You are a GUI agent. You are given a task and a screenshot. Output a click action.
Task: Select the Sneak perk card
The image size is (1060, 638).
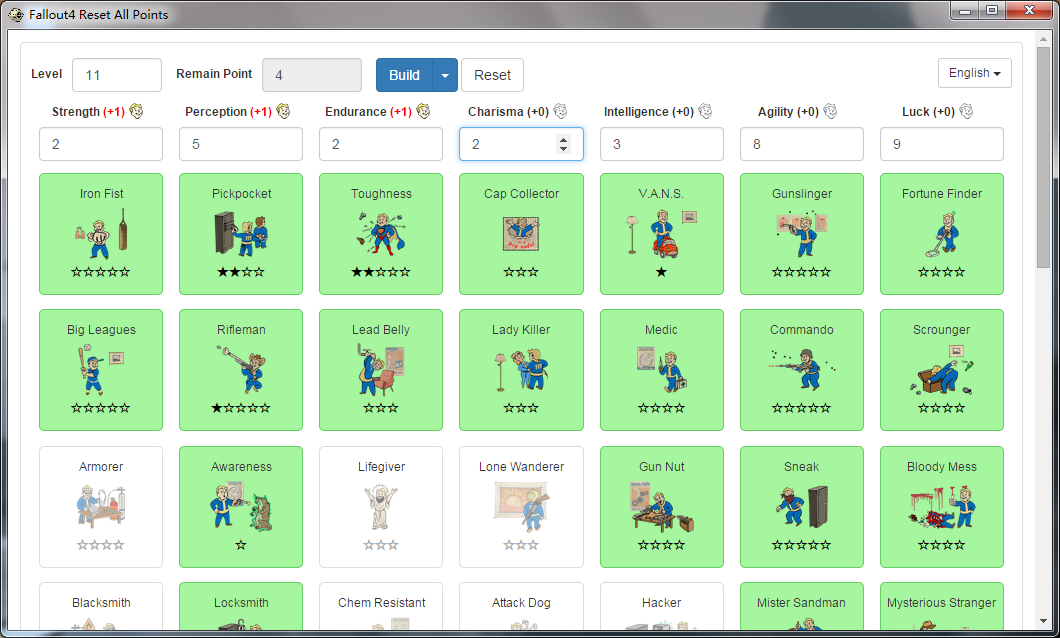pos(802,507)
